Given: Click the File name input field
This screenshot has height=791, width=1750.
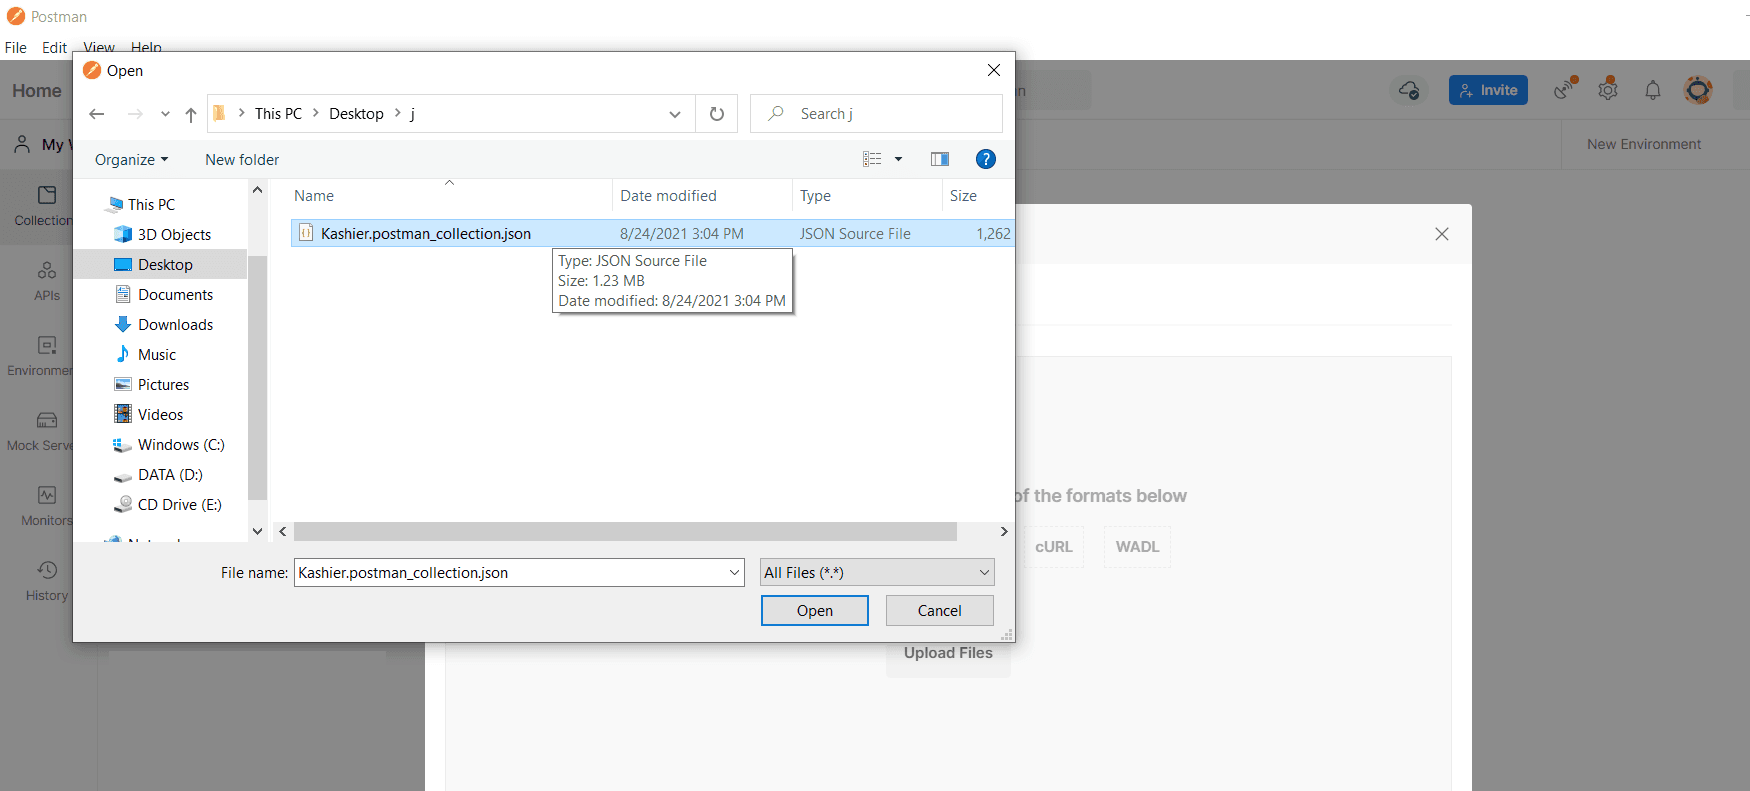Looking at the screenshot, I should pyautogui.click(x=510, y=572).
